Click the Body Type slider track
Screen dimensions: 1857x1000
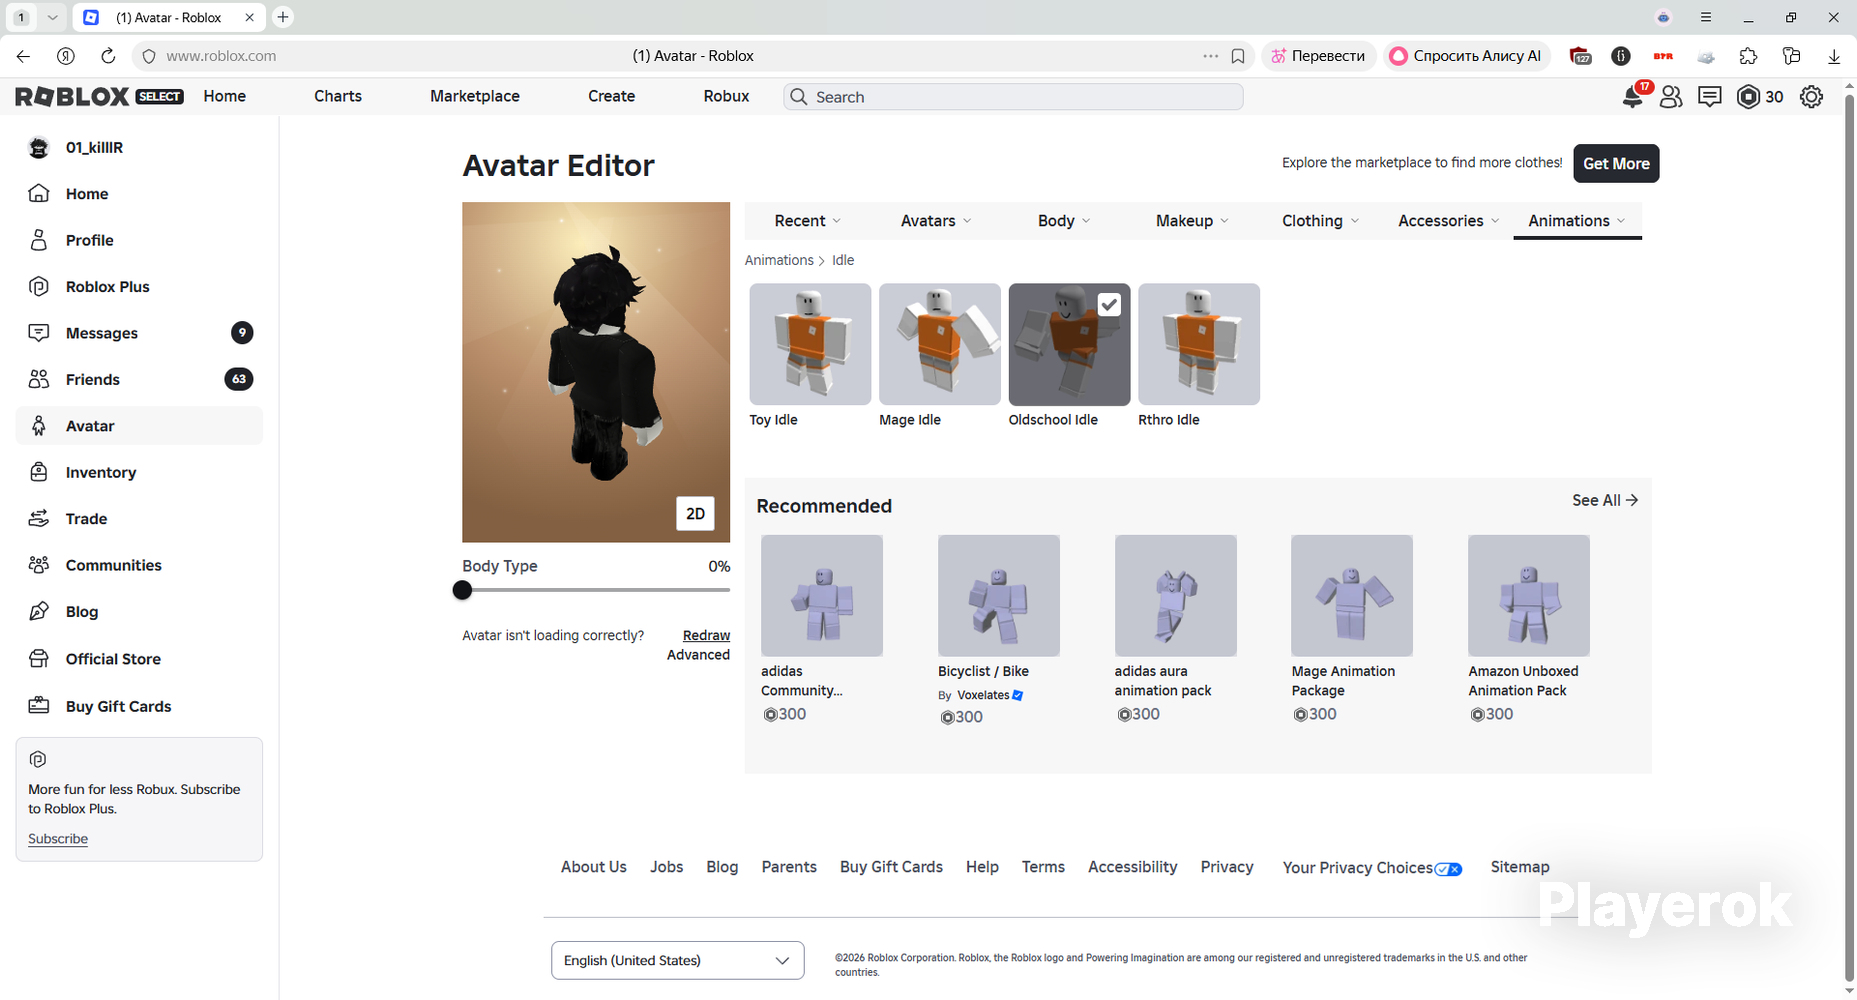pos(596,590)
